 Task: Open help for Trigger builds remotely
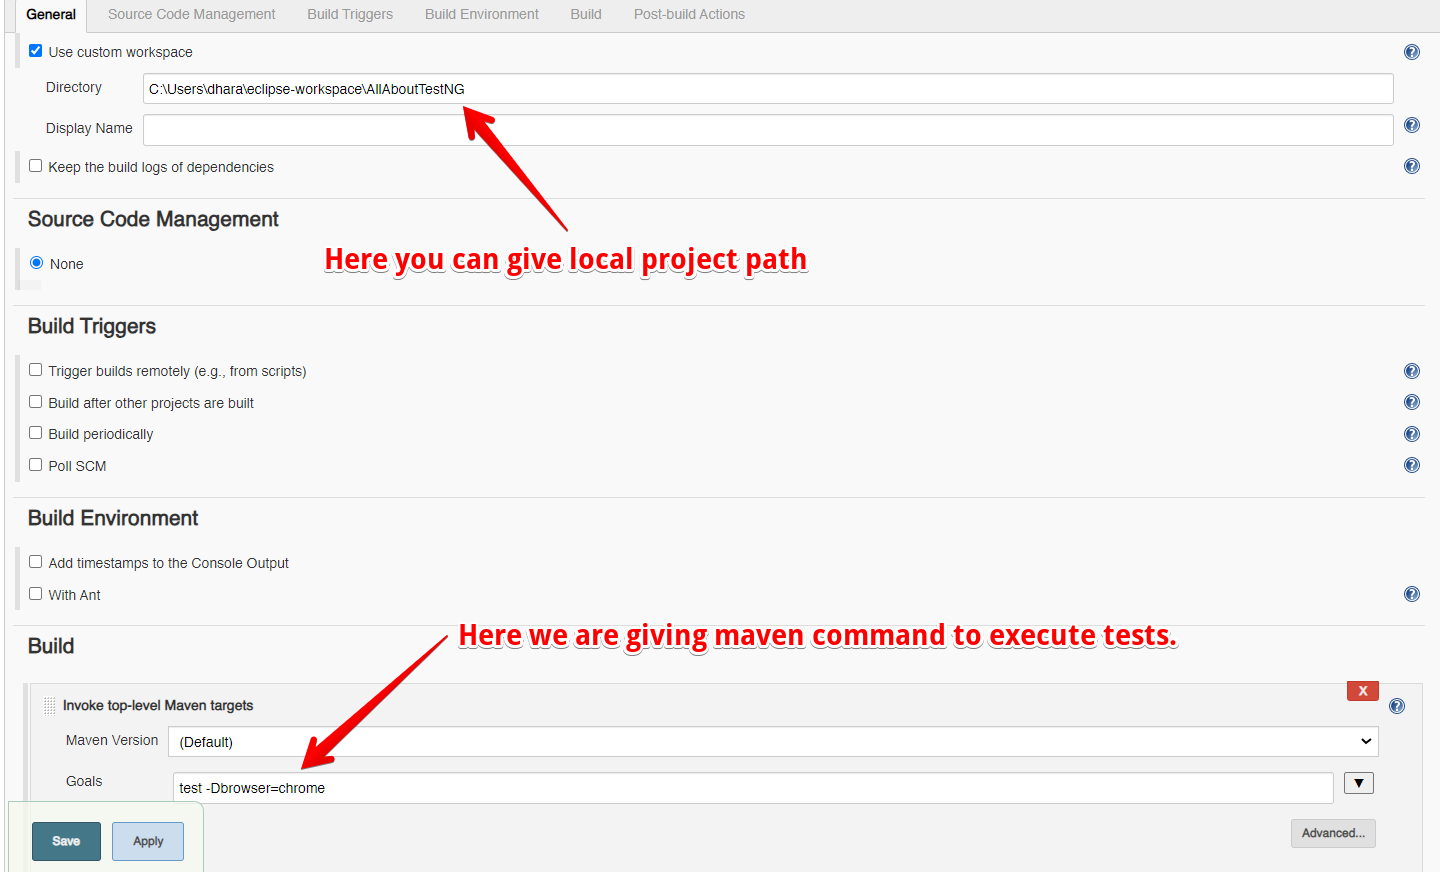tap(1411, 370)
